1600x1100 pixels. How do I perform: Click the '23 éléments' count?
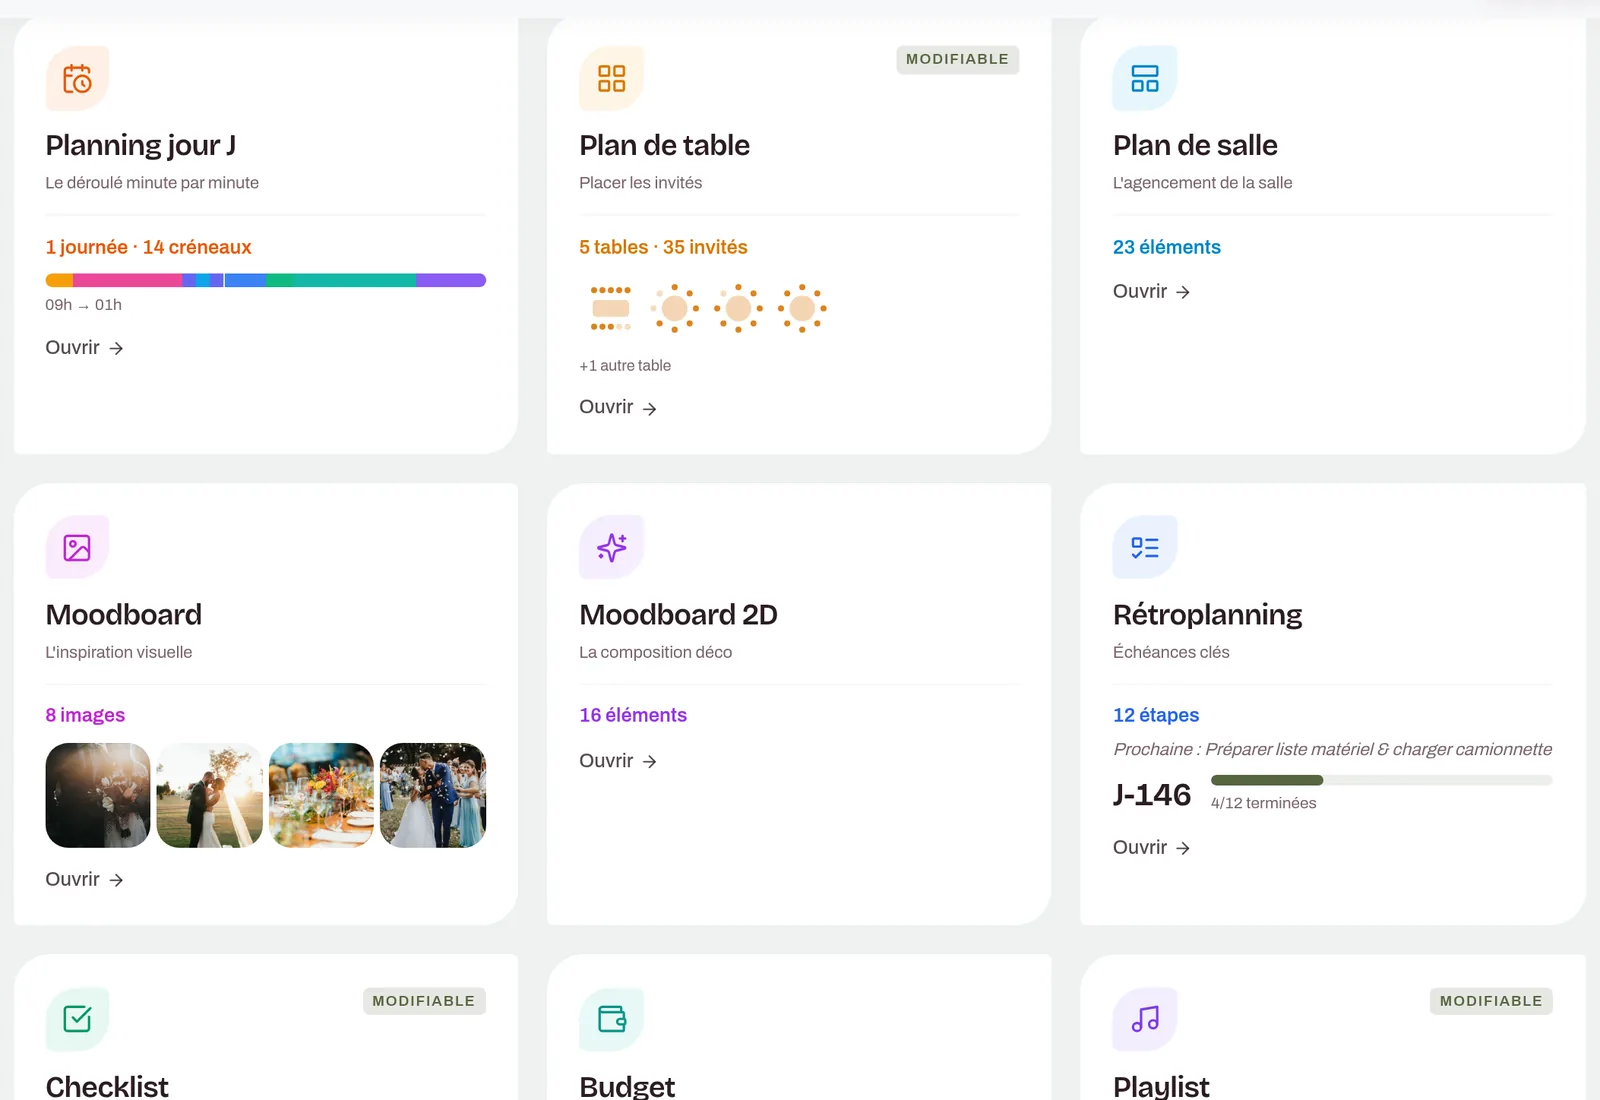(x=1167, y=247)
